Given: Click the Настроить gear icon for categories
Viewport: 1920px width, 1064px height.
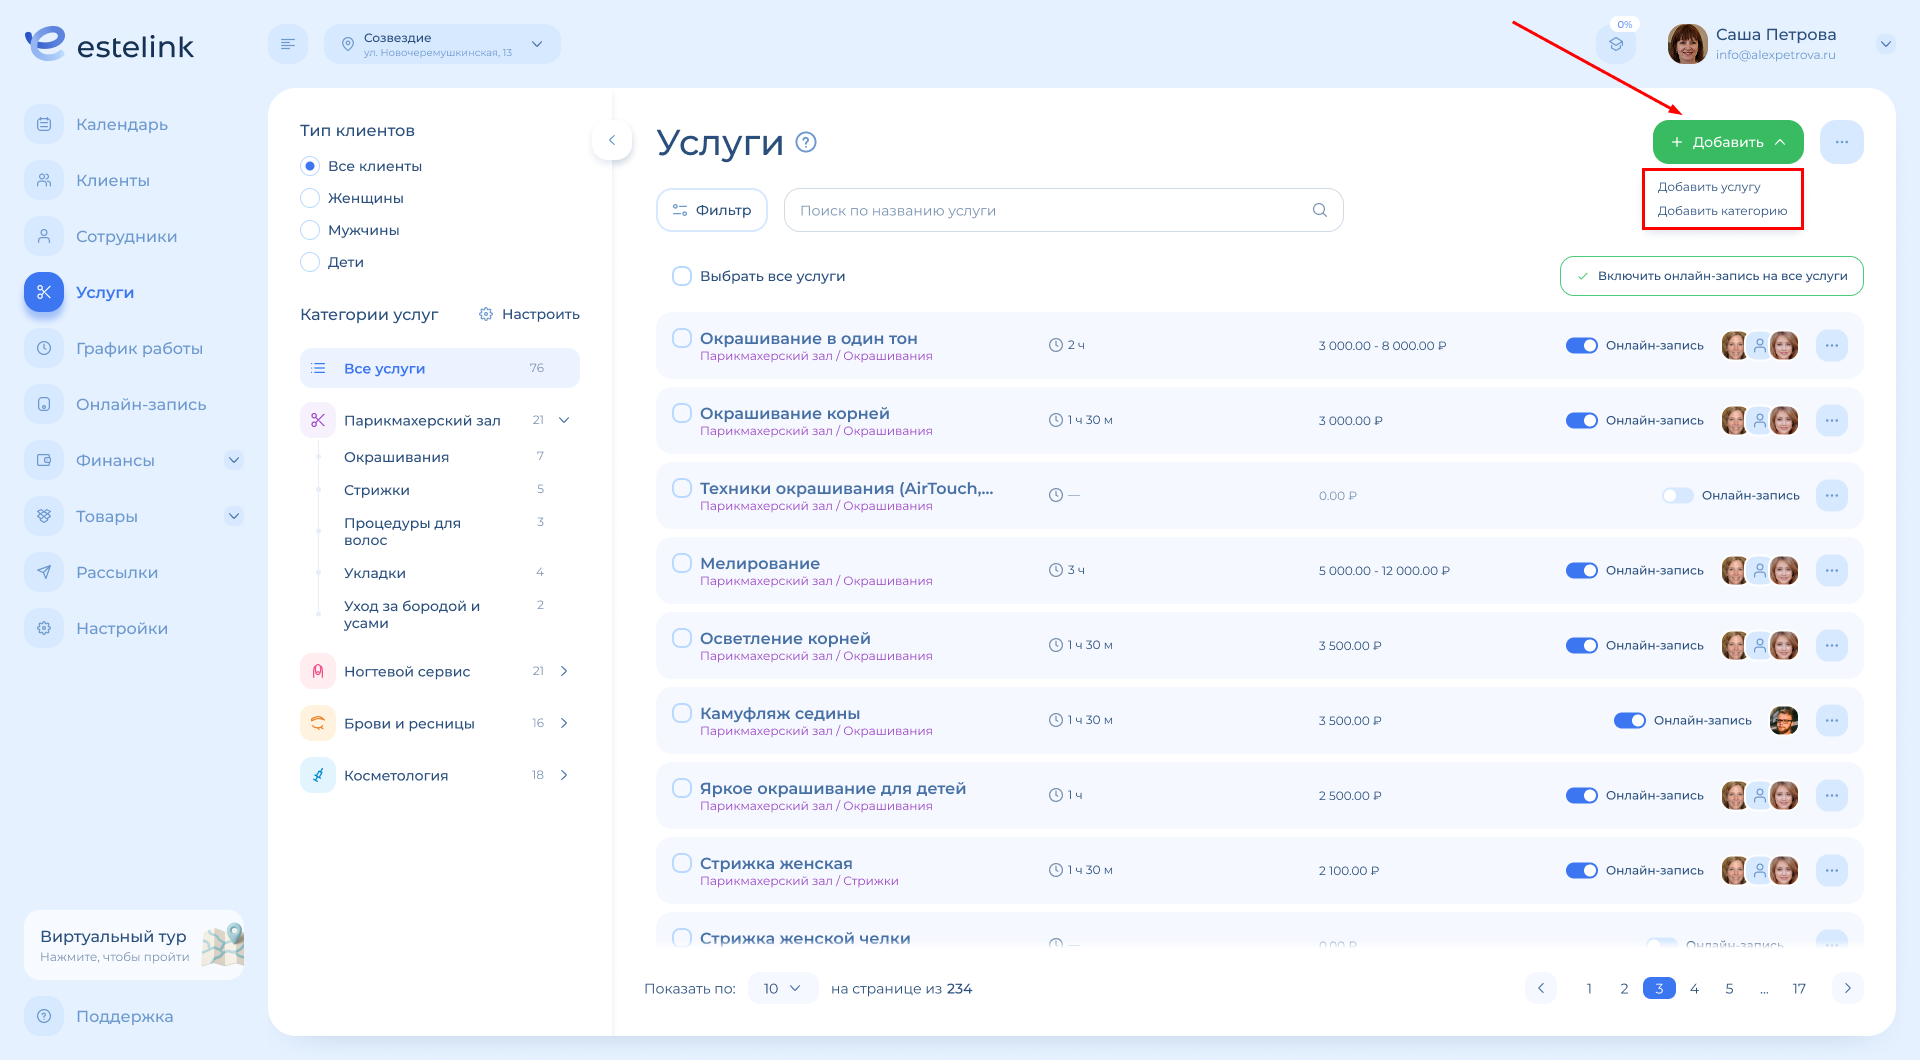Looking at the screenshot, I should point(486,314).
